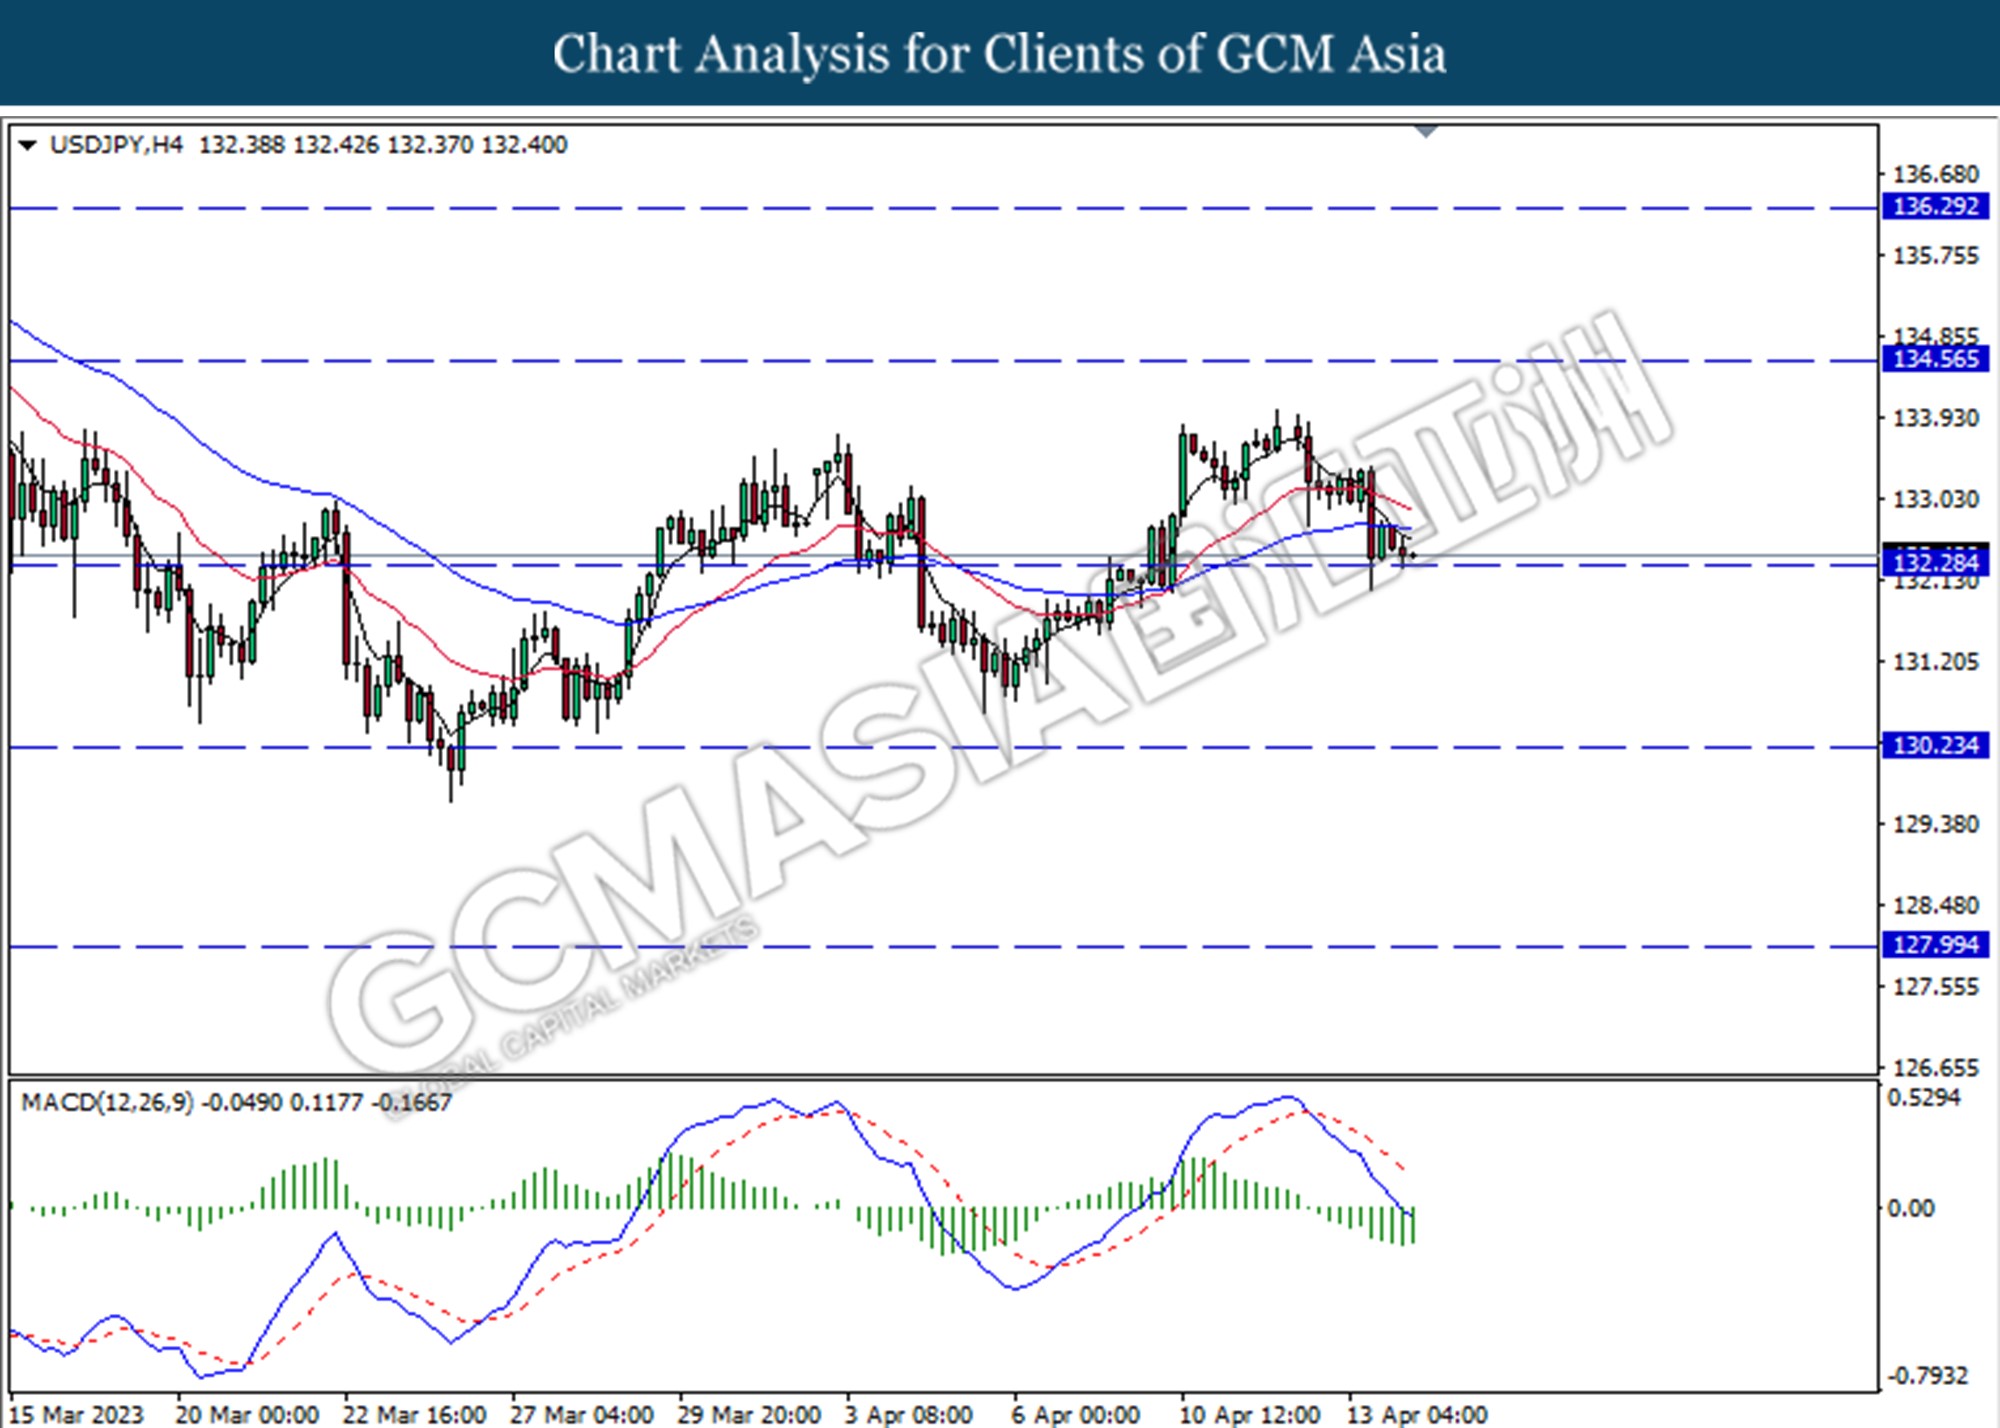
Task: Click the 0.5294 MACD scale value
Action: pos(1924,1098)
